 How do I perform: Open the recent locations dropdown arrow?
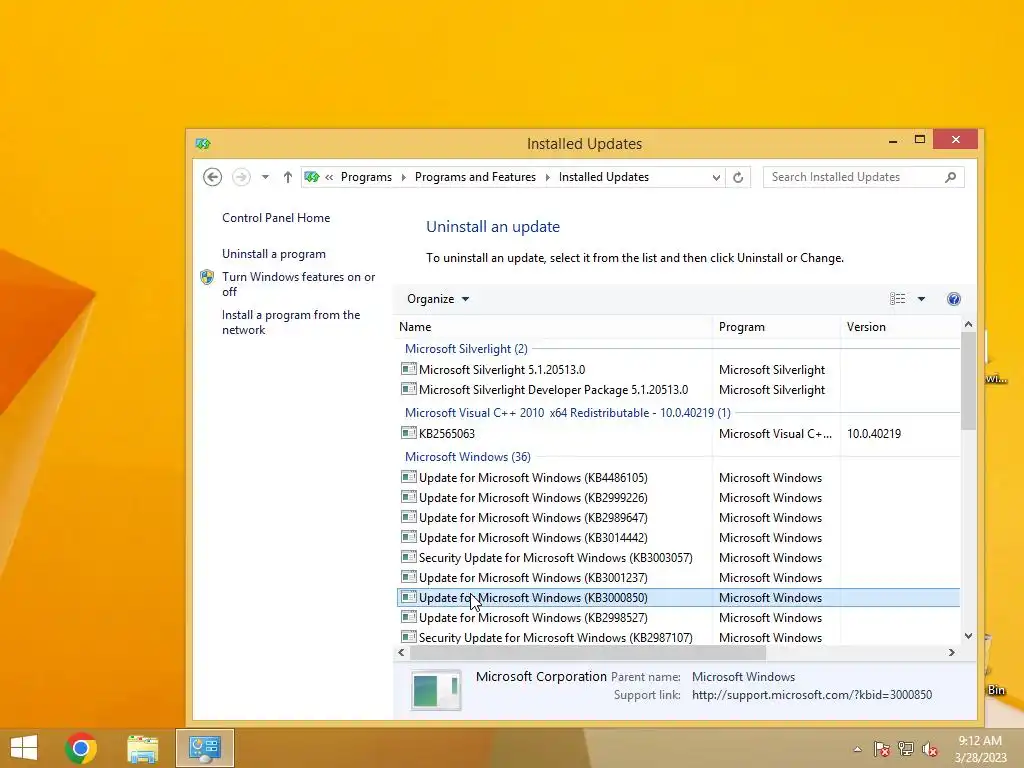coord(265,177)
